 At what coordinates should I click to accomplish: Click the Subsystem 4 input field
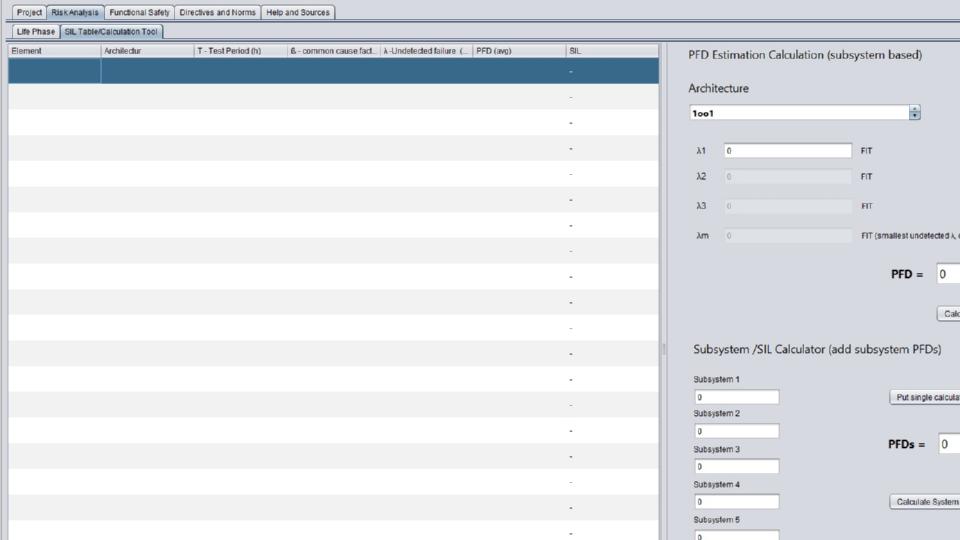[736, 501]
